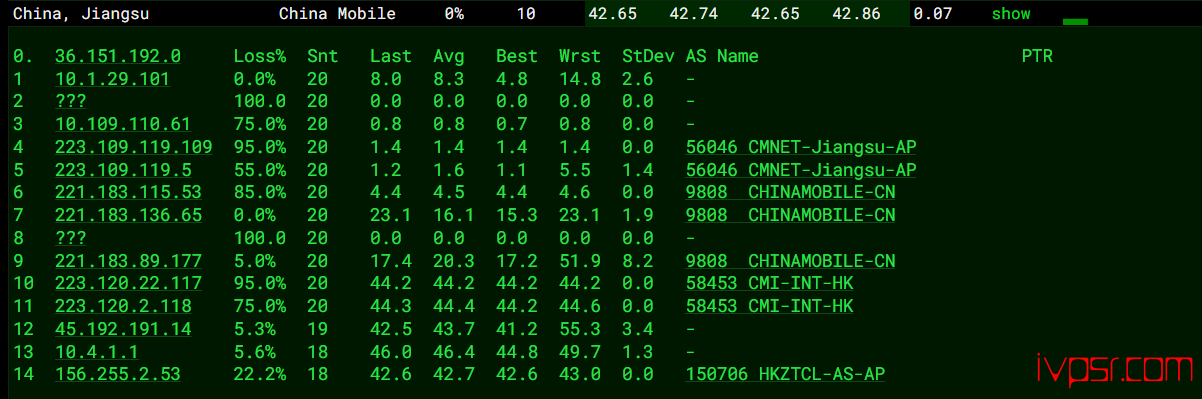Open hop 1 IP 10.1.29.101
Screen dimensions: 1202x399
click(x=112, y=79)
